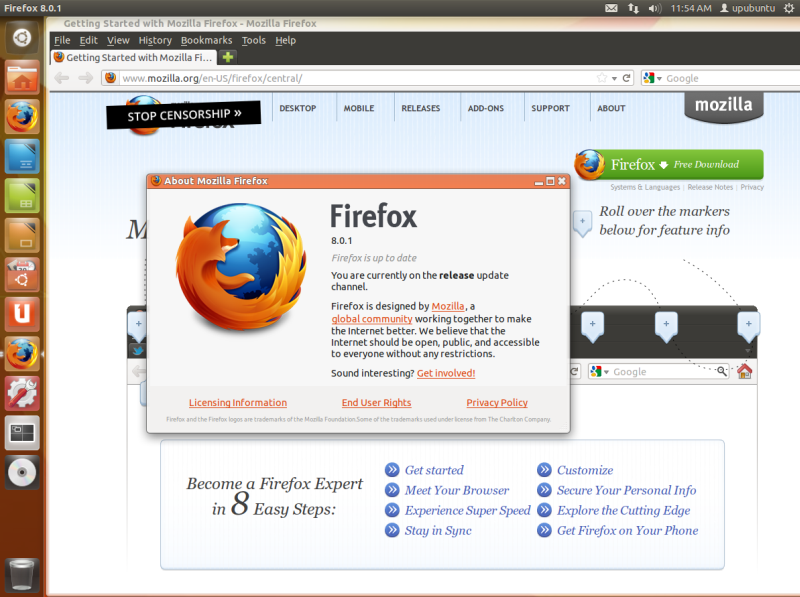The height and width of the screenshot is (597, 800).
Task: Open the Home Folder launcher icon
Action: coord(22,77)
